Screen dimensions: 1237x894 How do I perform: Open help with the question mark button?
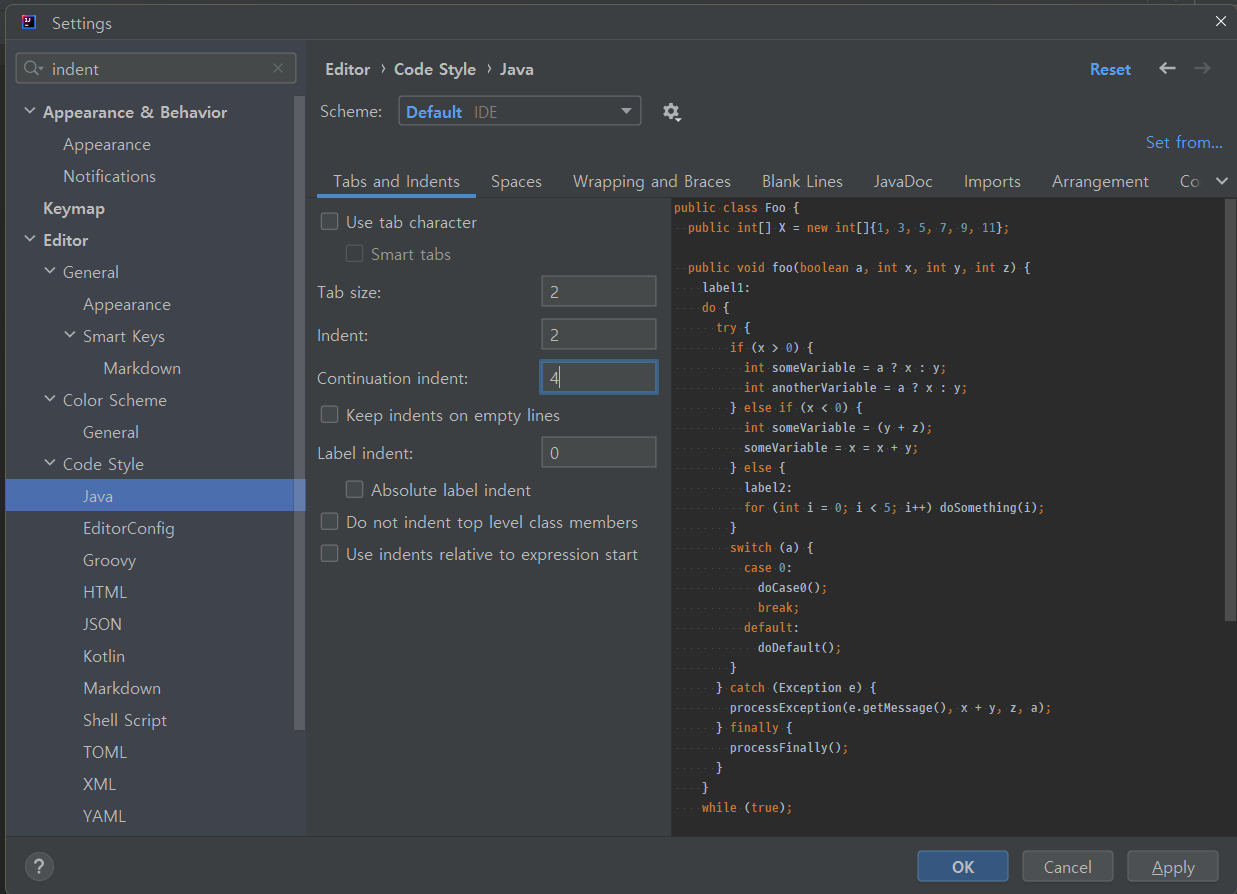pyautogui.click(x=38, y=866)
